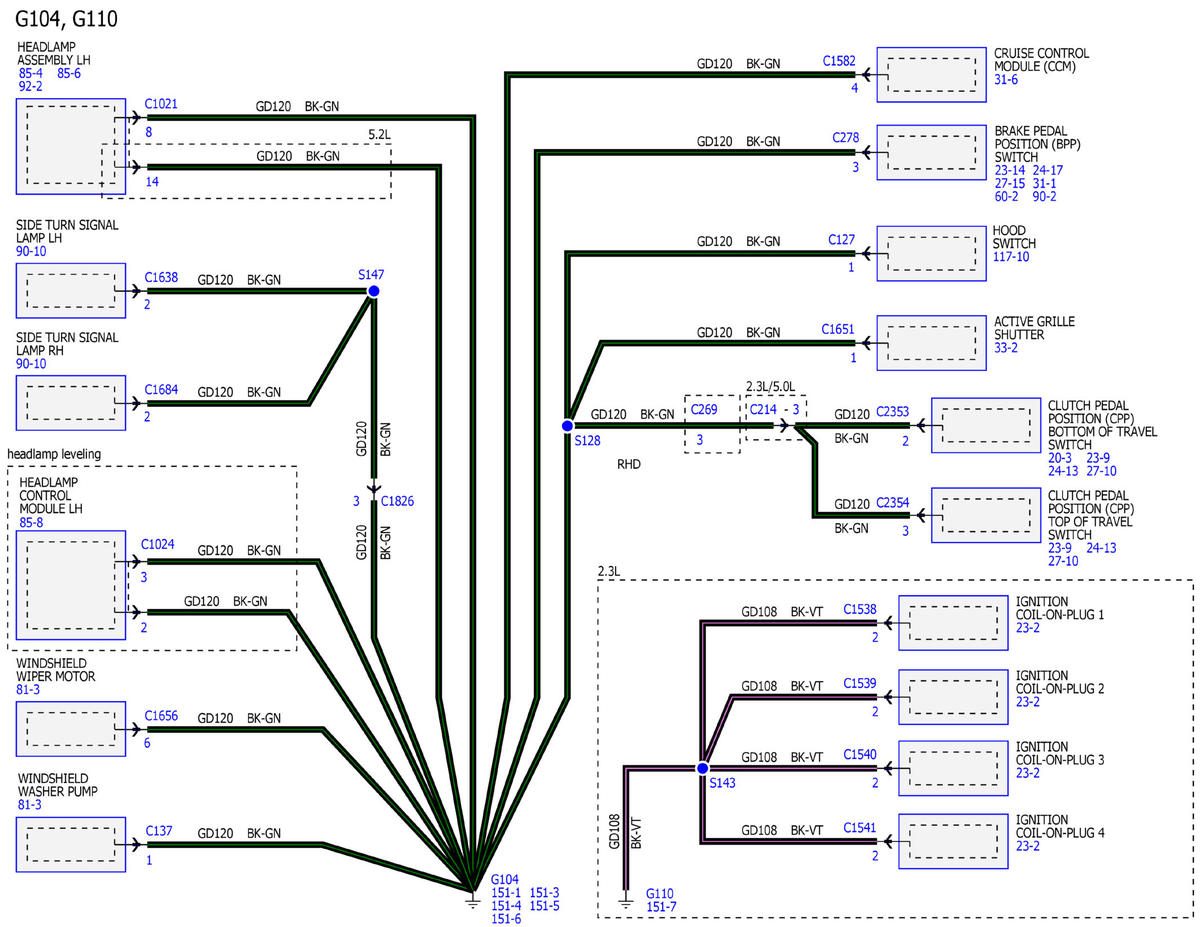This screenshot has width=1200, height=927.
Task: Click the C137 connector link
Action: tap(158, 829)
